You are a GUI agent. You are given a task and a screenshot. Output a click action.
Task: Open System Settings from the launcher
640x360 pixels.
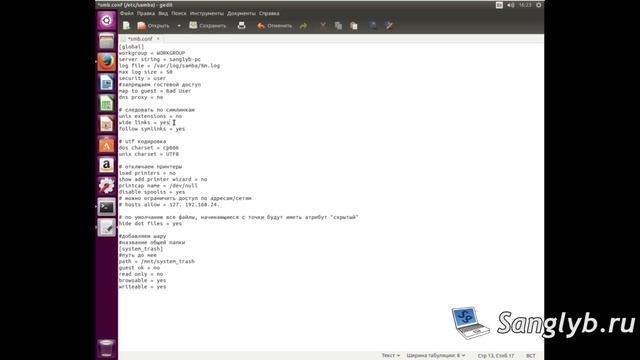pyautogui.click(x=107, y=186)
